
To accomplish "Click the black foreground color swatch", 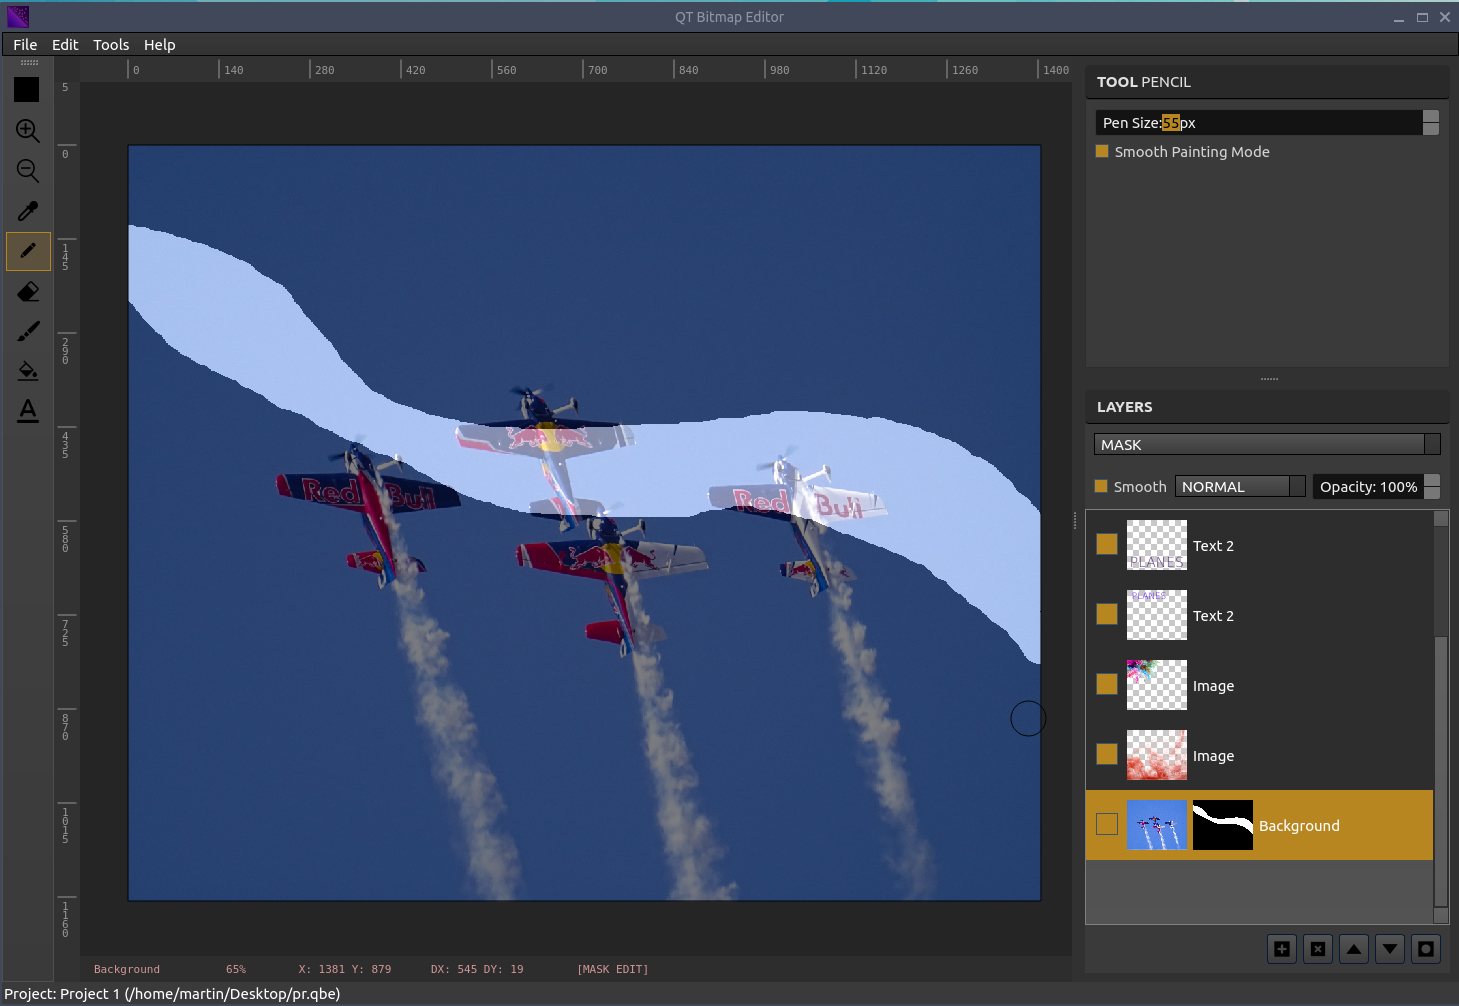I will (x=27, y=90).
